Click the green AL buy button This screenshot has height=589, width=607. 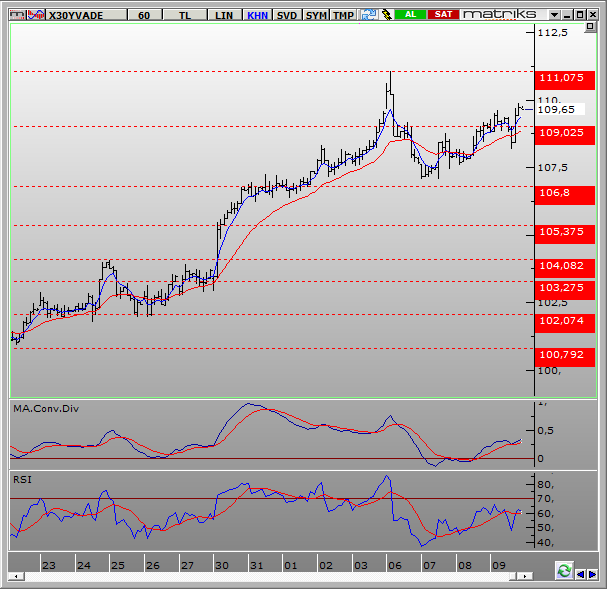point(410,14)
